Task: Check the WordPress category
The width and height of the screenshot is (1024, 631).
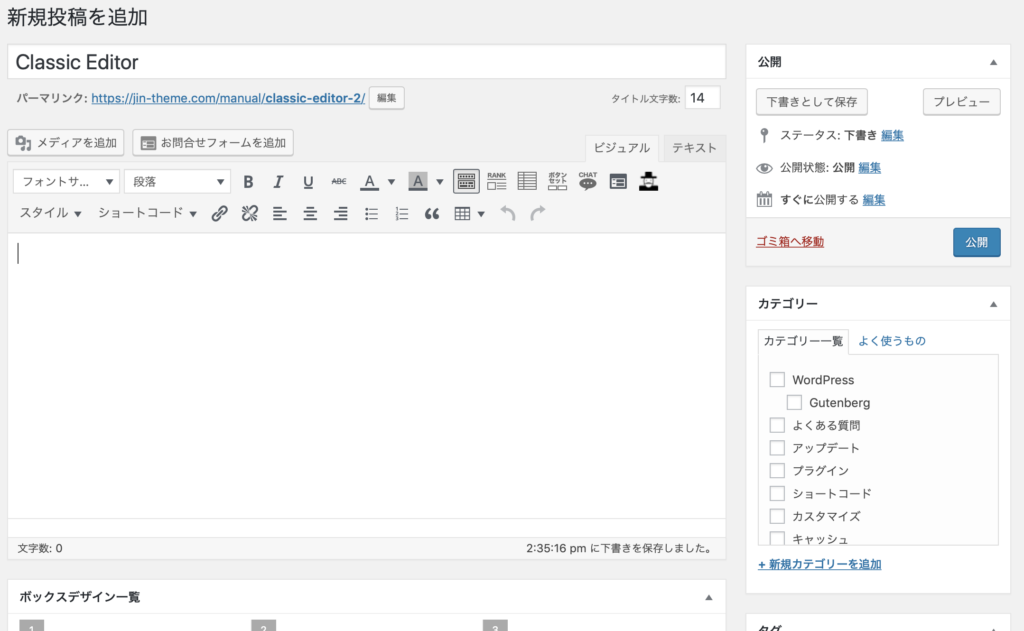Action: click(x=777, y=380)
